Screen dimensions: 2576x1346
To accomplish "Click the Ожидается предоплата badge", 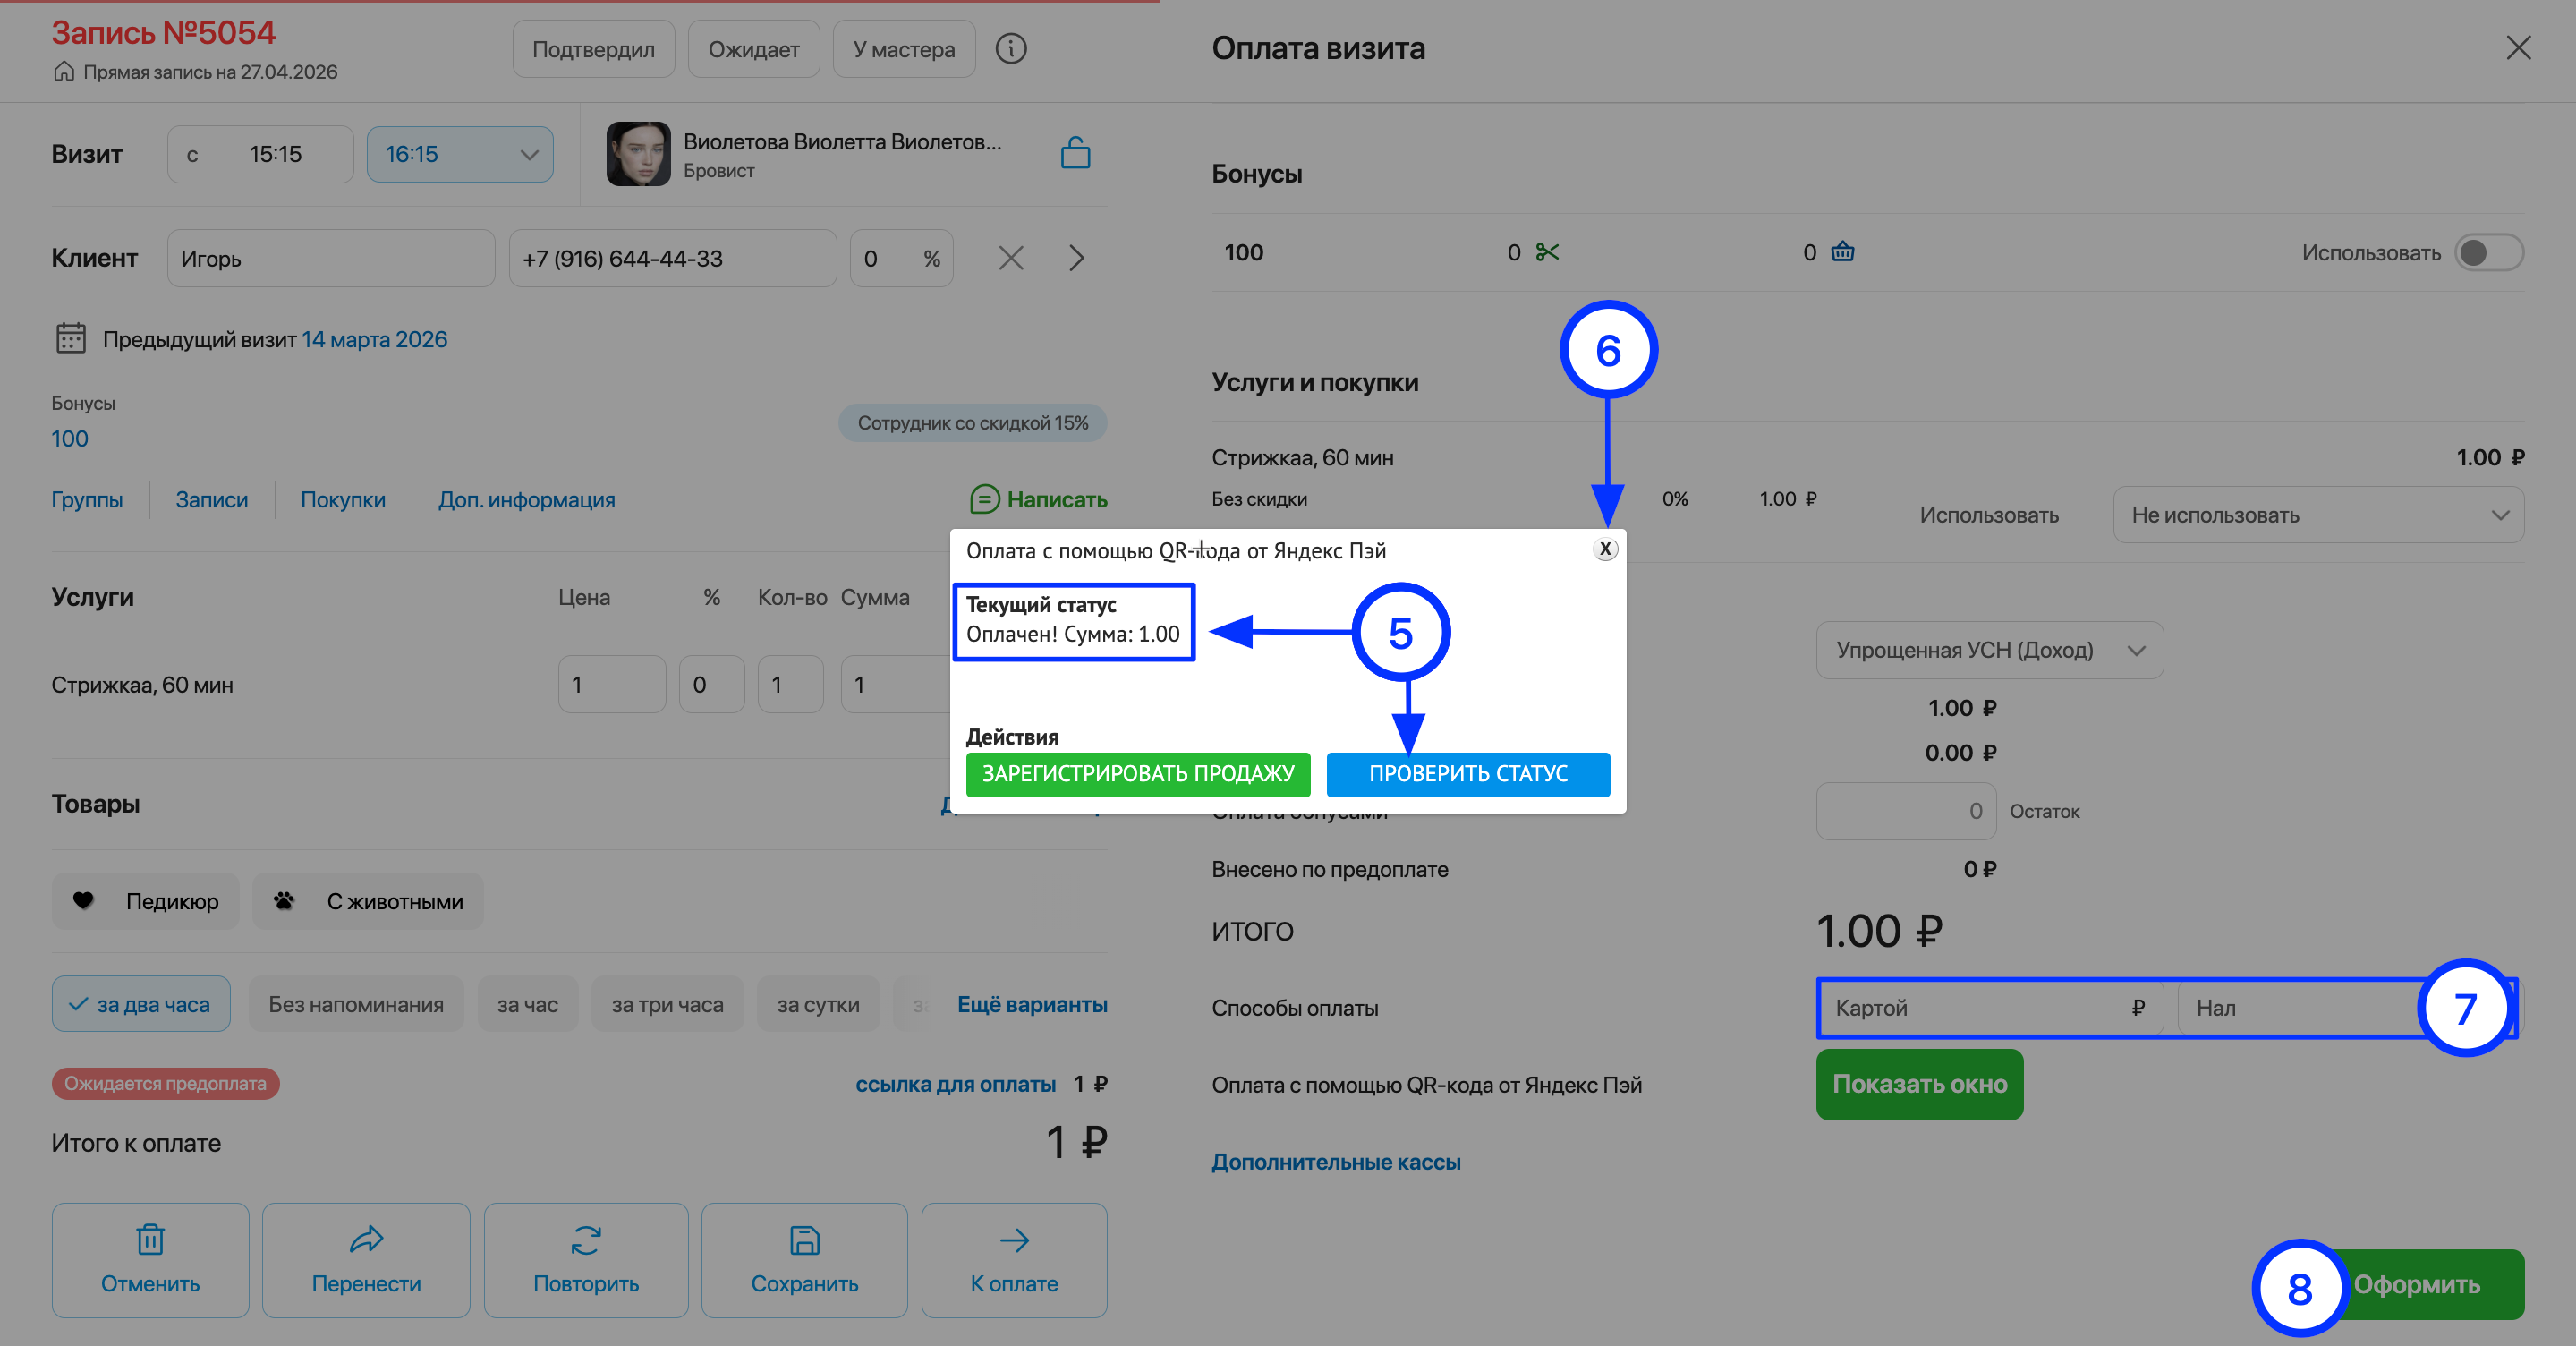I will click(x=166, y=1083).
